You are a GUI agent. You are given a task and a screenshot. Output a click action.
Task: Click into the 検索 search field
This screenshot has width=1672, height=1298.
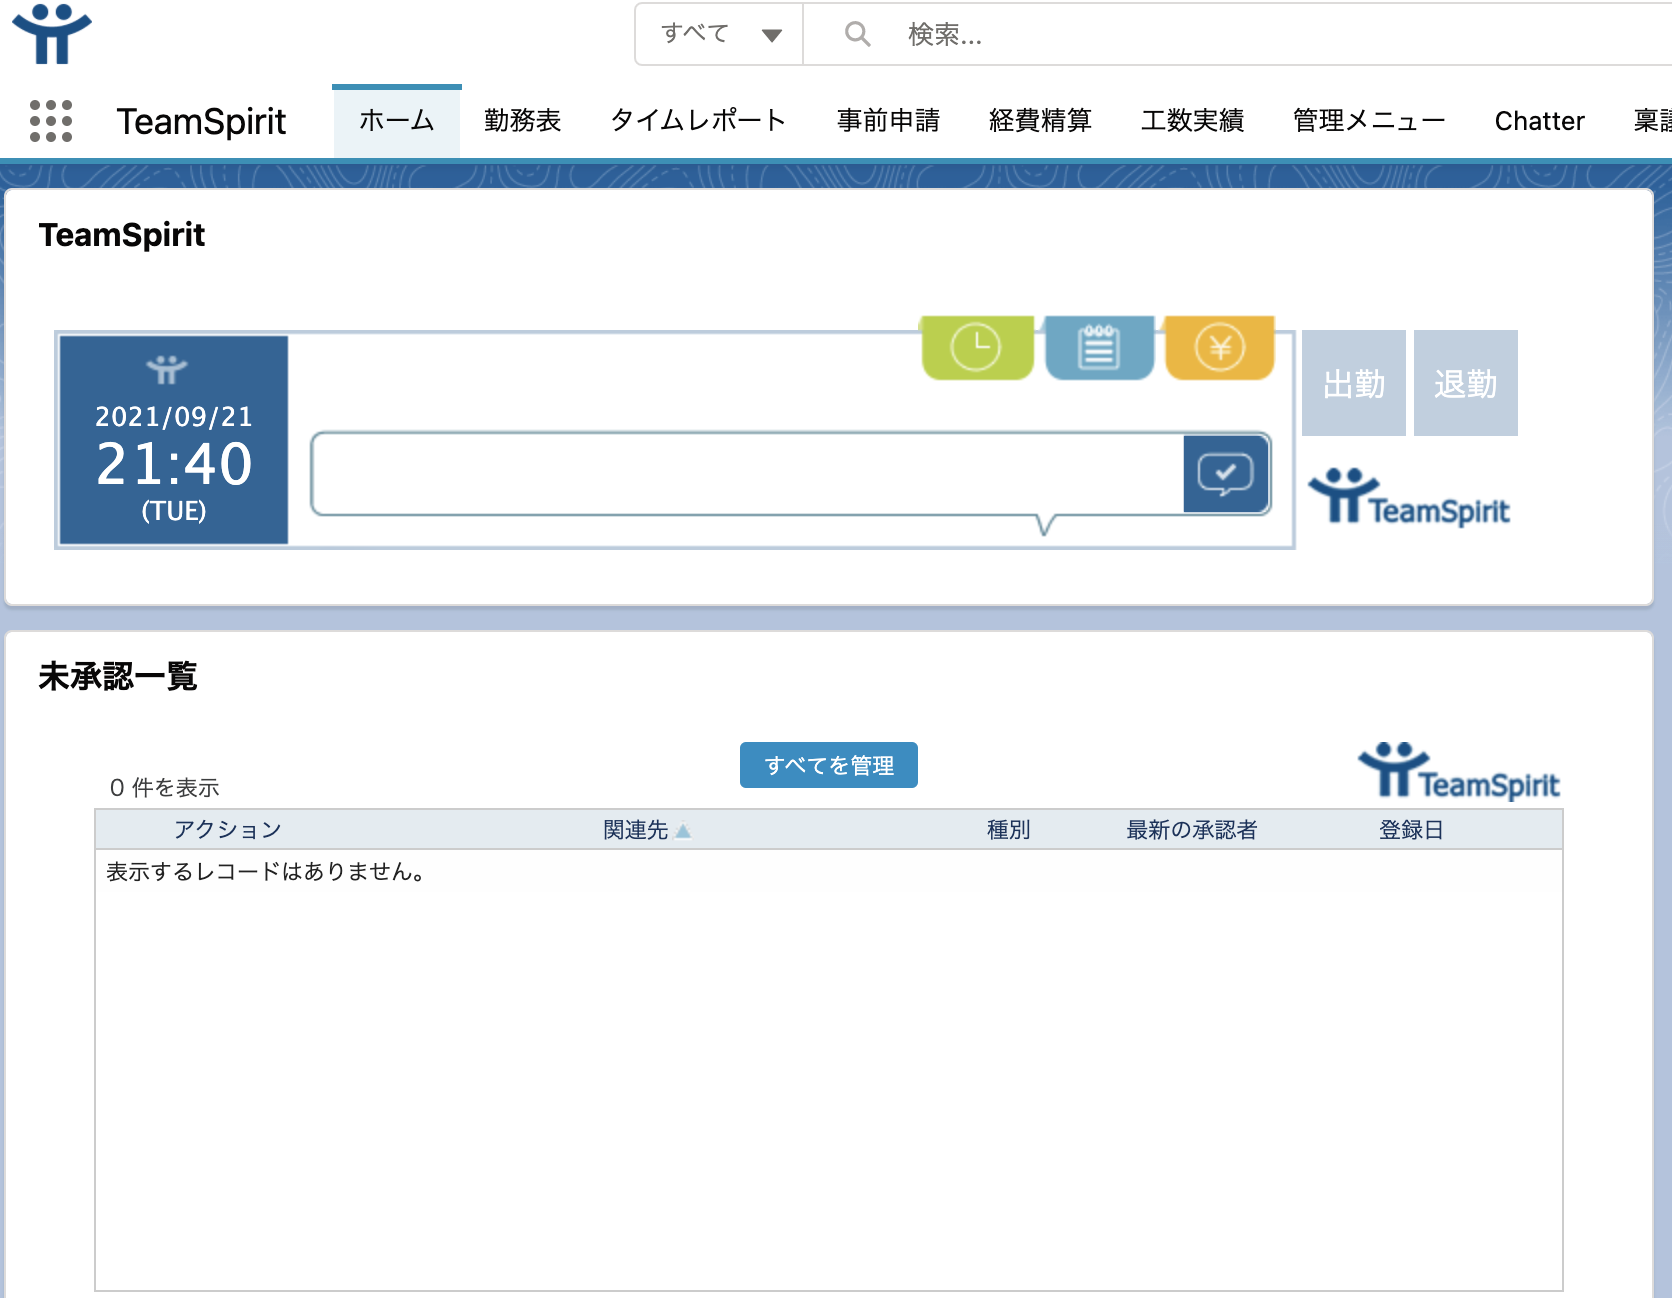pyautogui.click(x=1200, y=34)
